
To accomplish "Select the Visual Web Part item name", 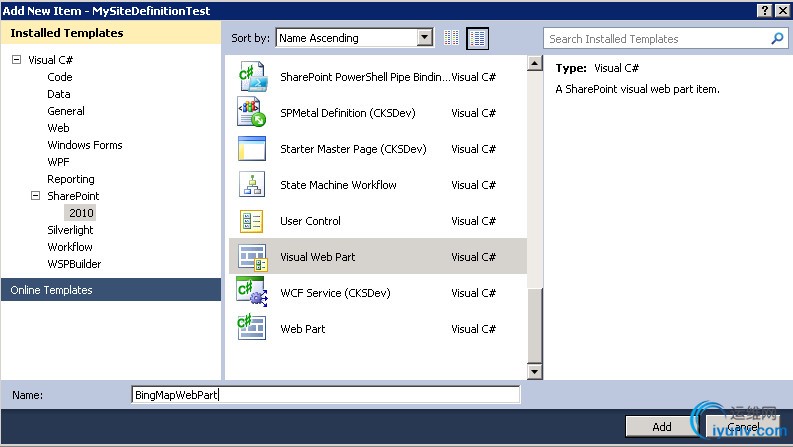I will click(318, 257).
